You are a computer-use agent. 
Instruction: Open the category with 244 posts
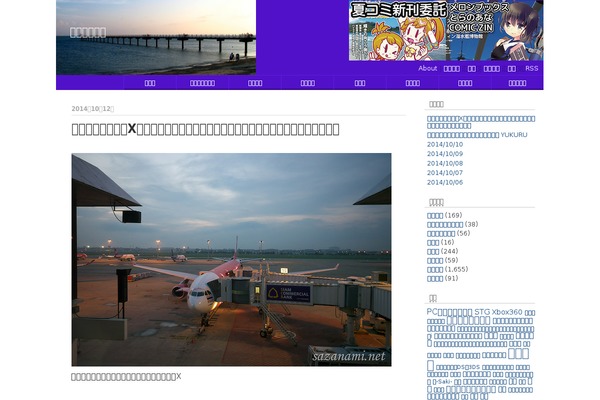pos(433,251)
